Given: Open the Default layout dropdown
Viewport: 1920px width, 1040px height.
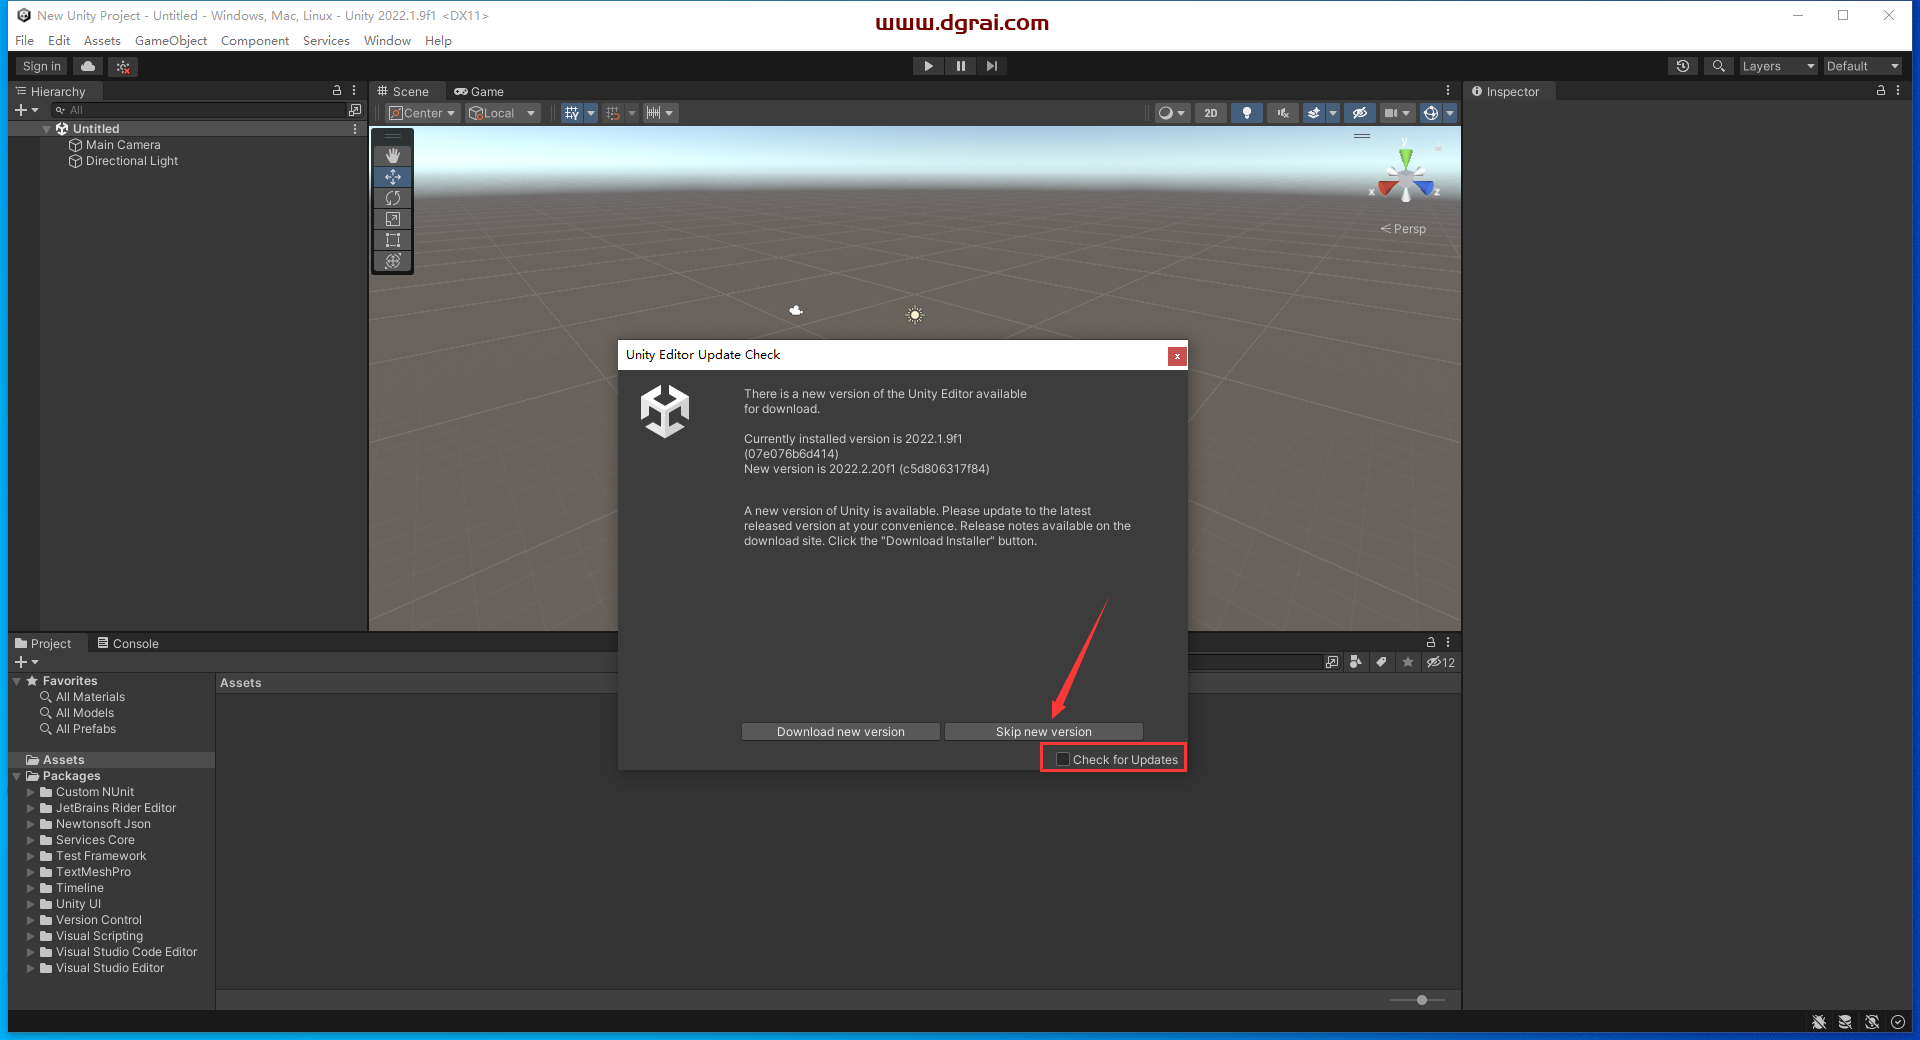Looking at the screenshot, I should (1861, 66).
